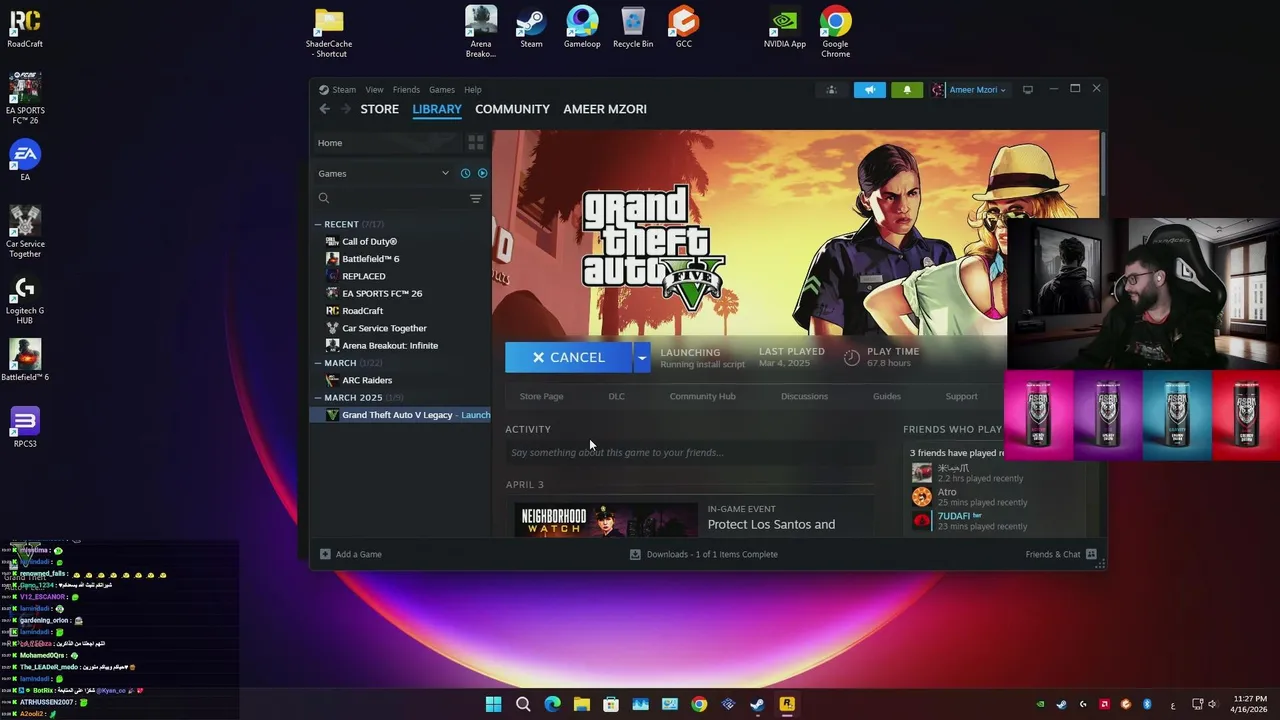Viewport: 1280px width, 720px height.
Task: Select RoadCraft in library list
Action: click(x=362, y=311)
